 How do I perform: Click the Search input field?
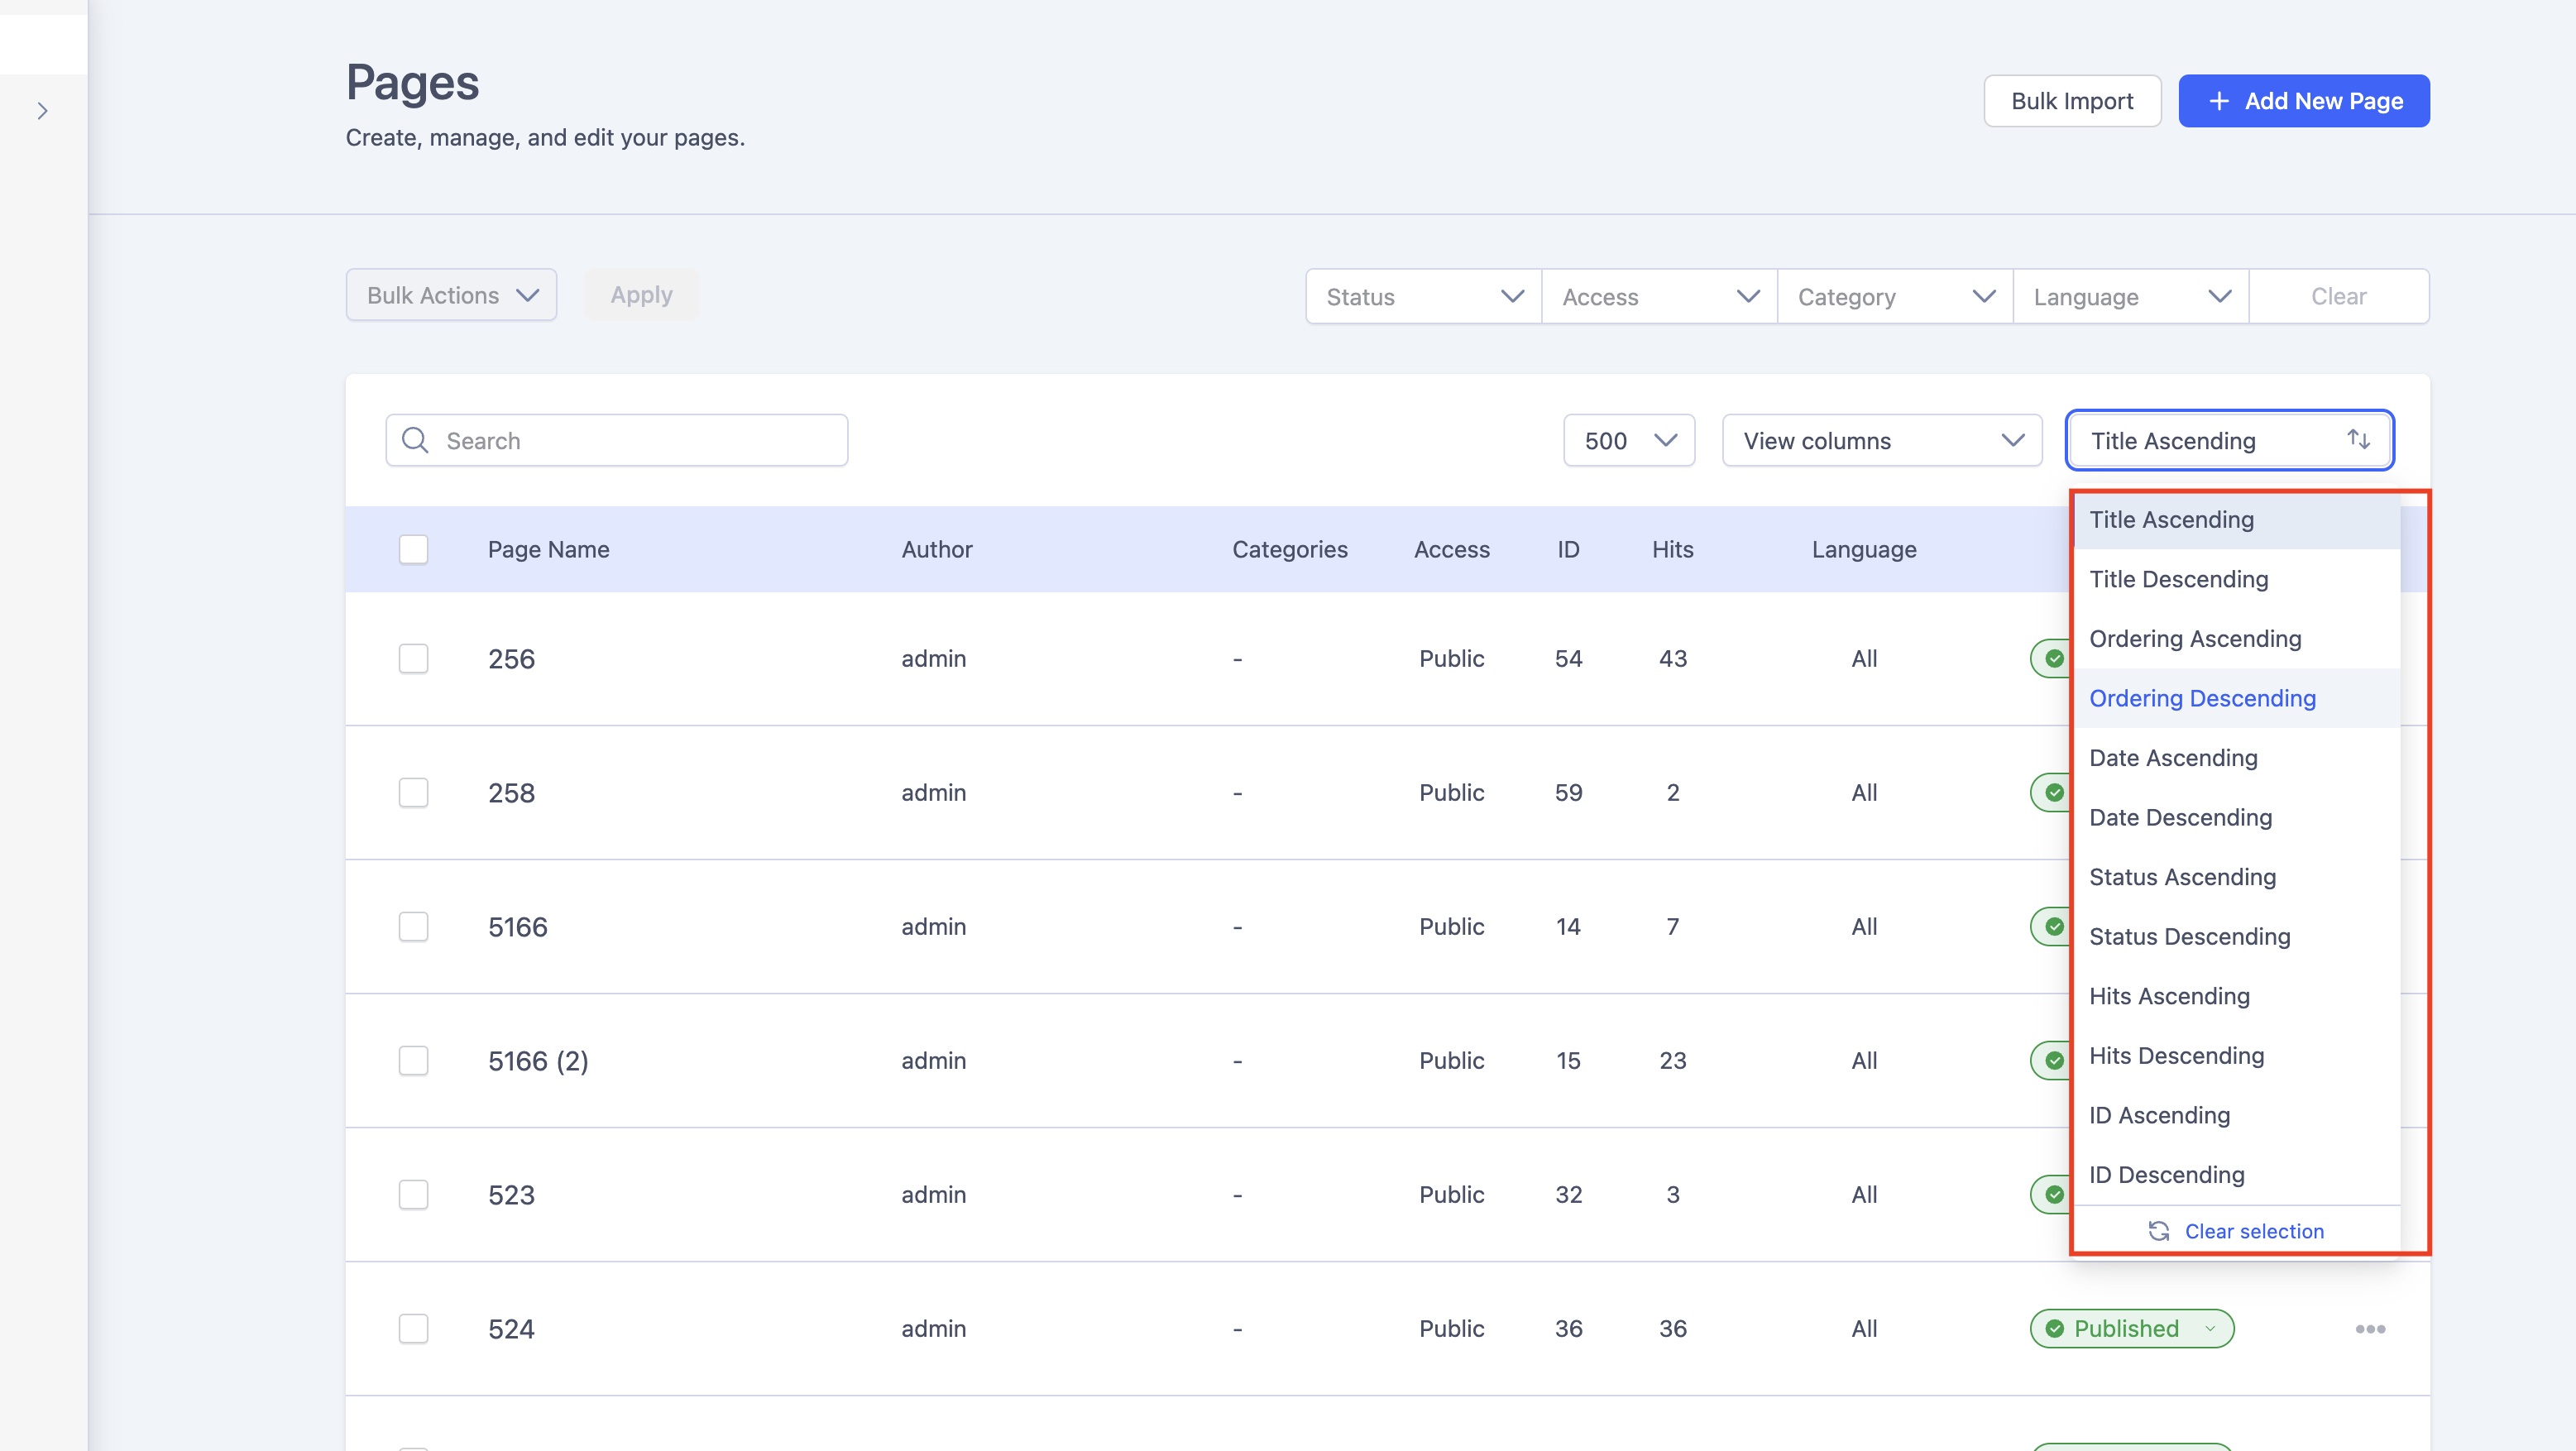[x=615, y=438]
